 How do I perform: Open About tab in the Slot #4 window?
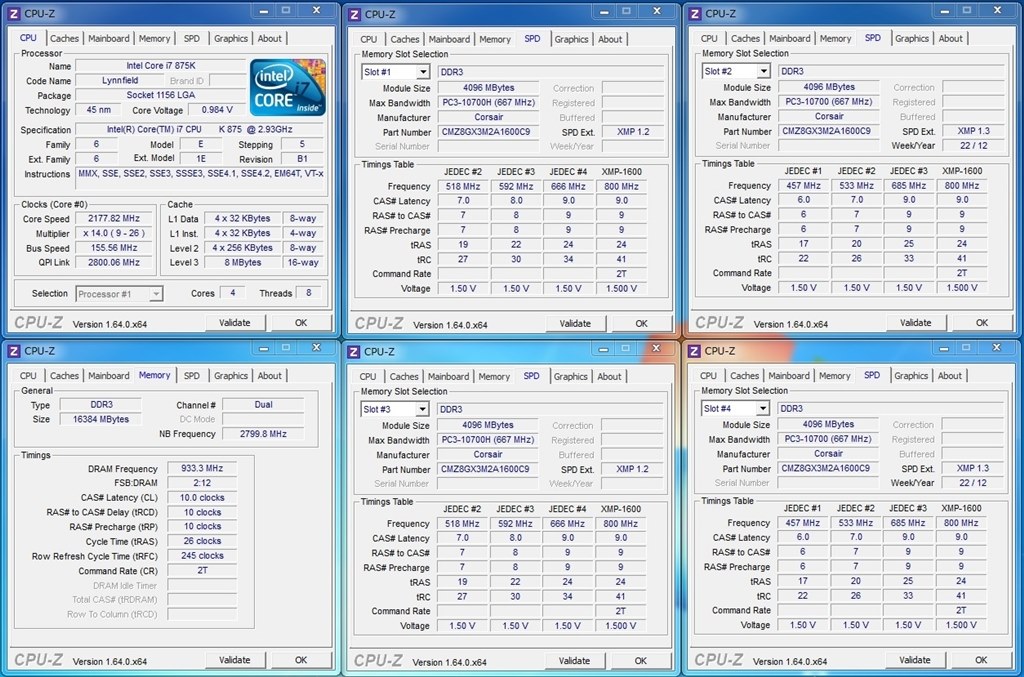tap(950, 375)
